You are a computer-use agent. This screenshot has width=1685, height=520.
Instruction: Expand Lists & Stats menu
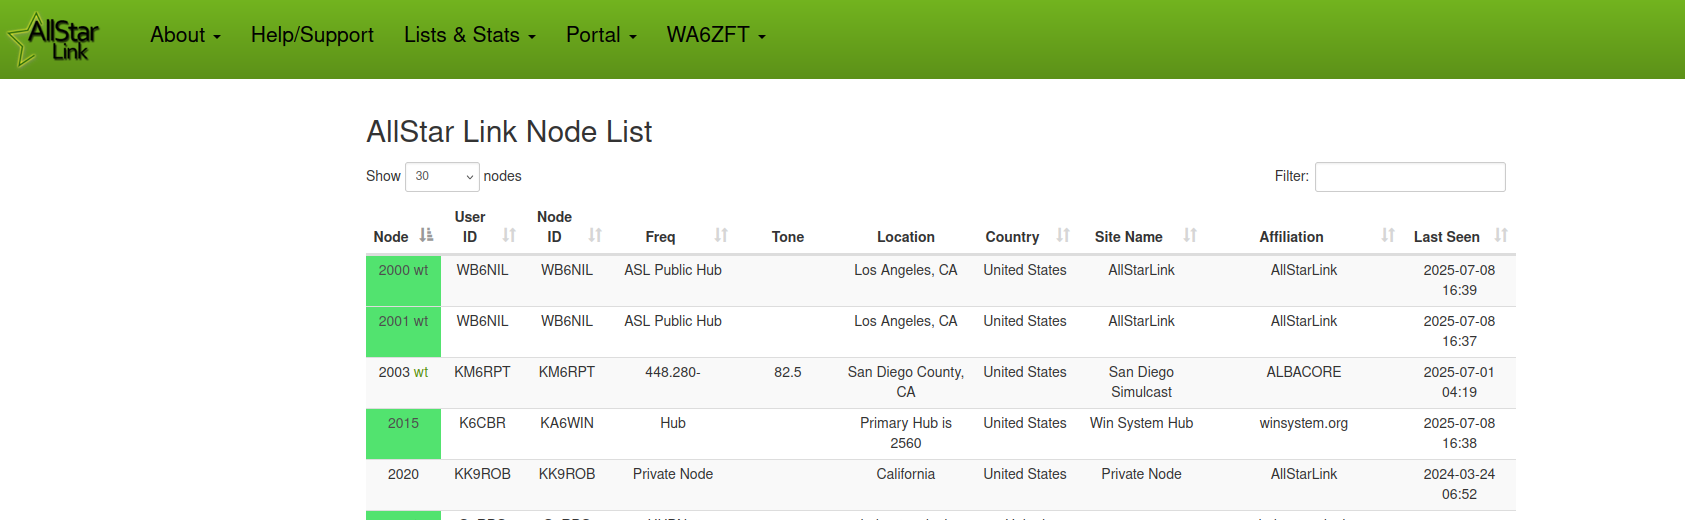click(470, 35)
